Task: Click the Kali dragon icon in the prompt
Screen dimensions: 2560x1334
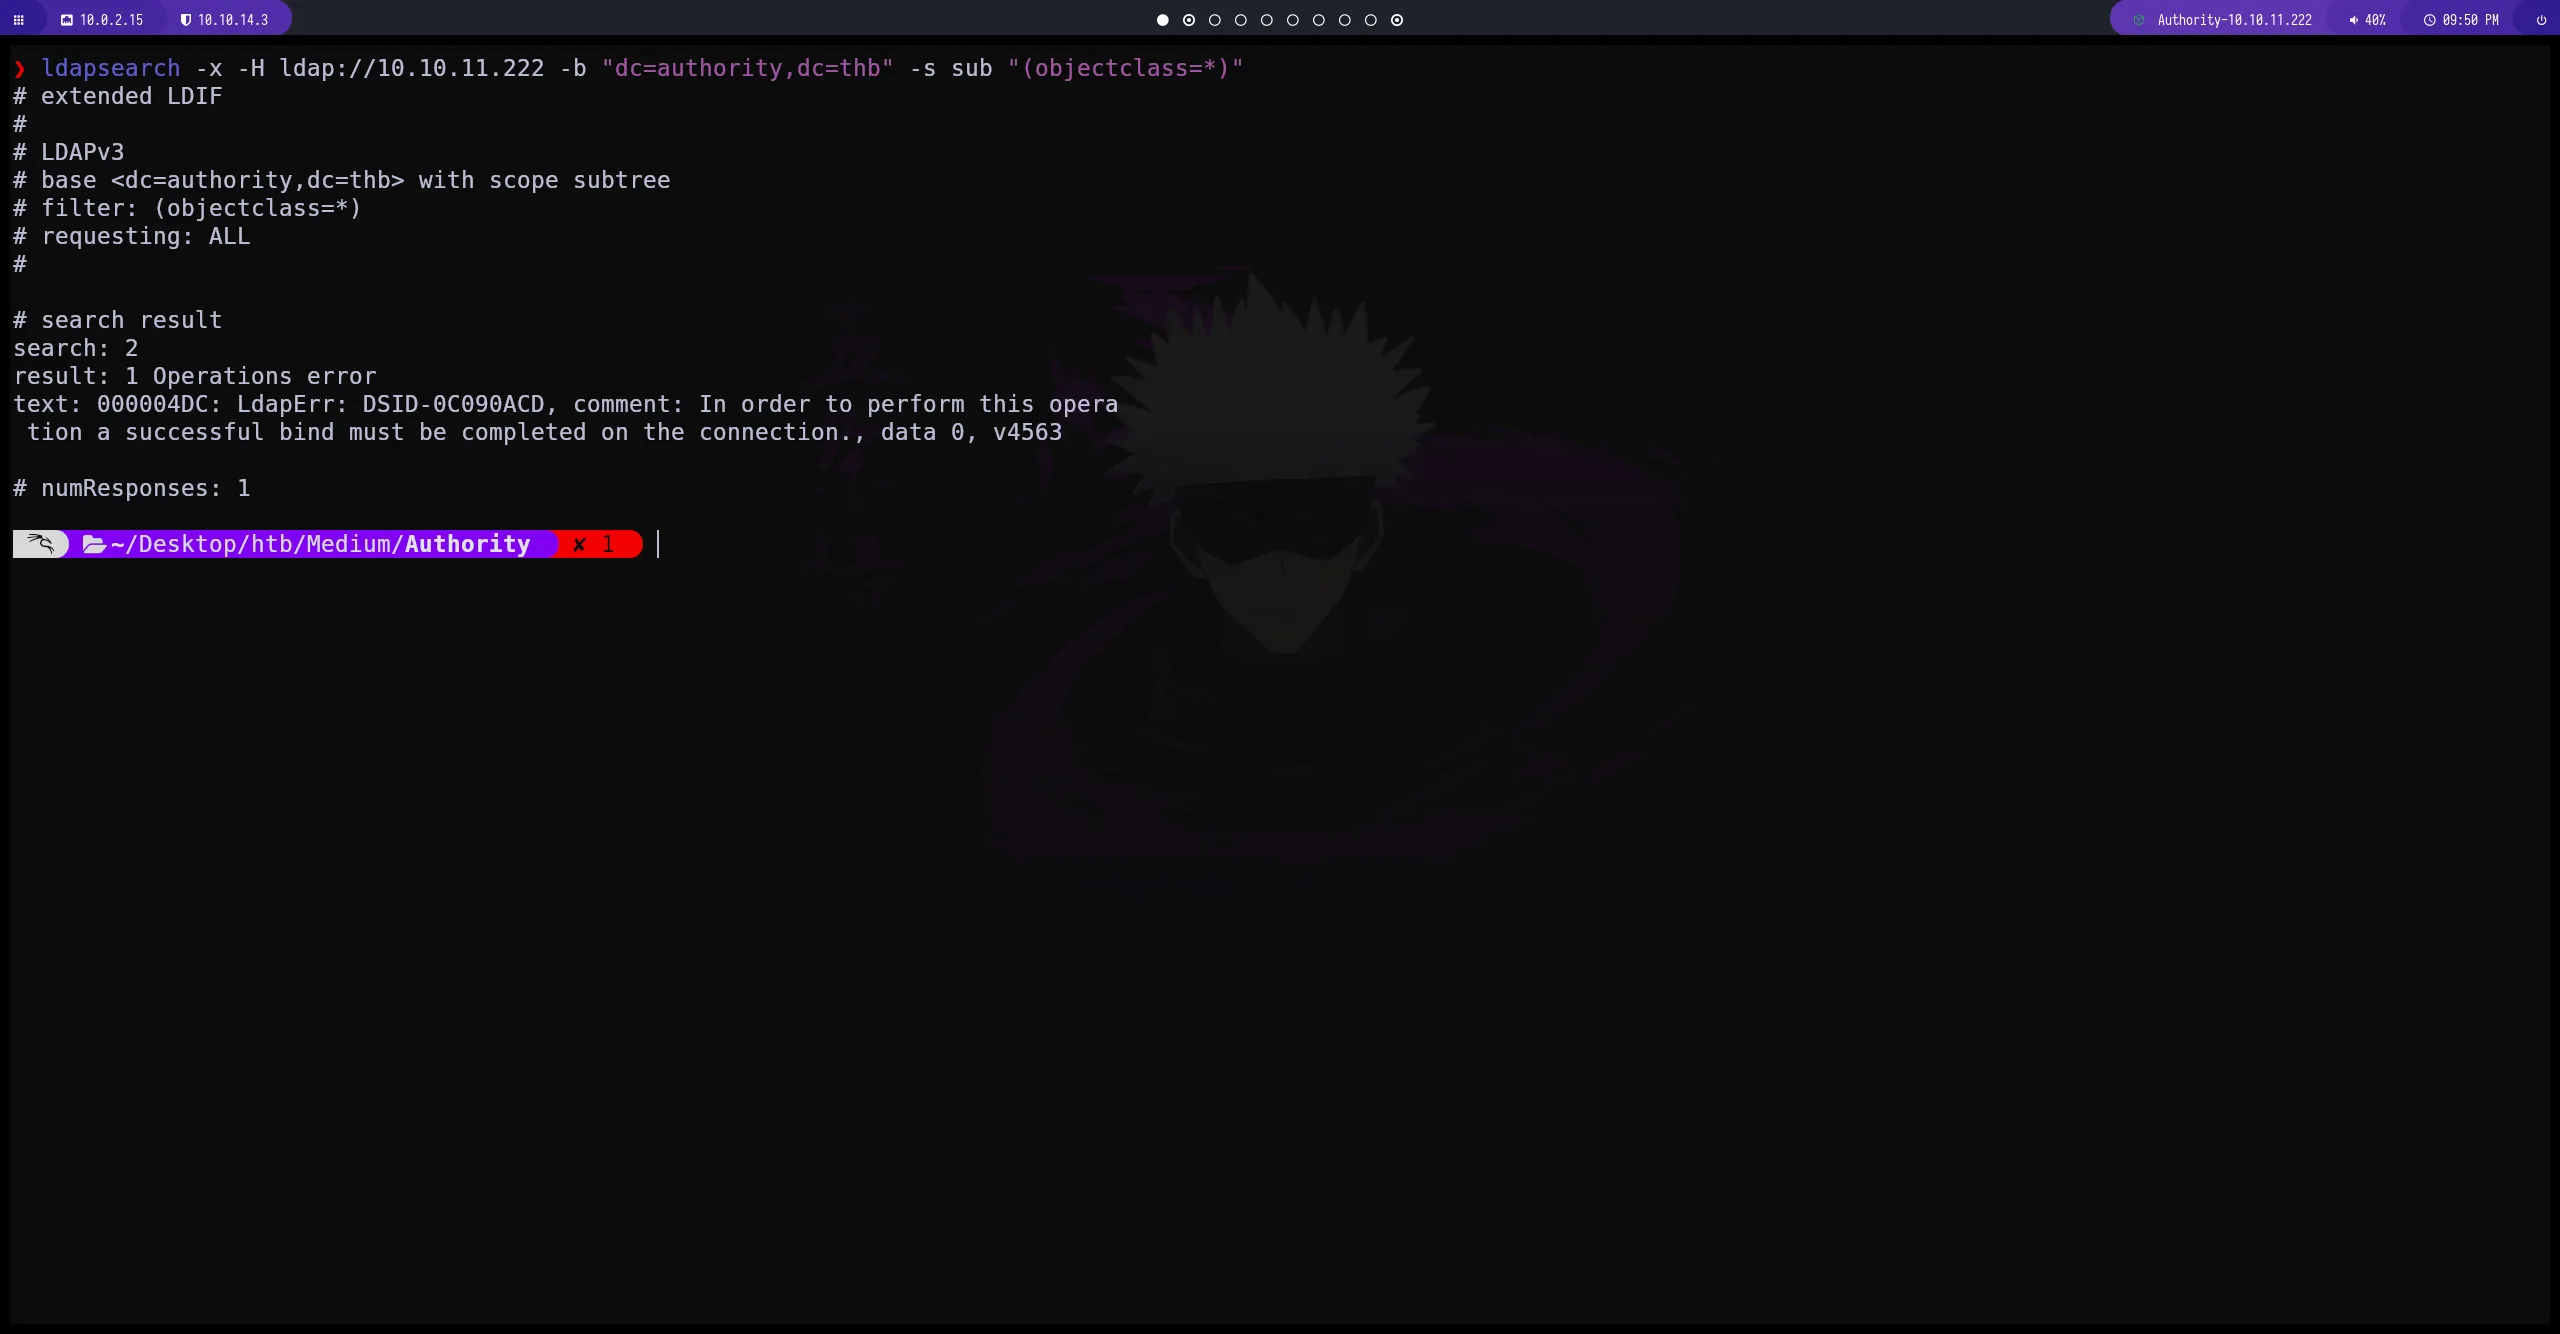Action: tap(40, 543)
